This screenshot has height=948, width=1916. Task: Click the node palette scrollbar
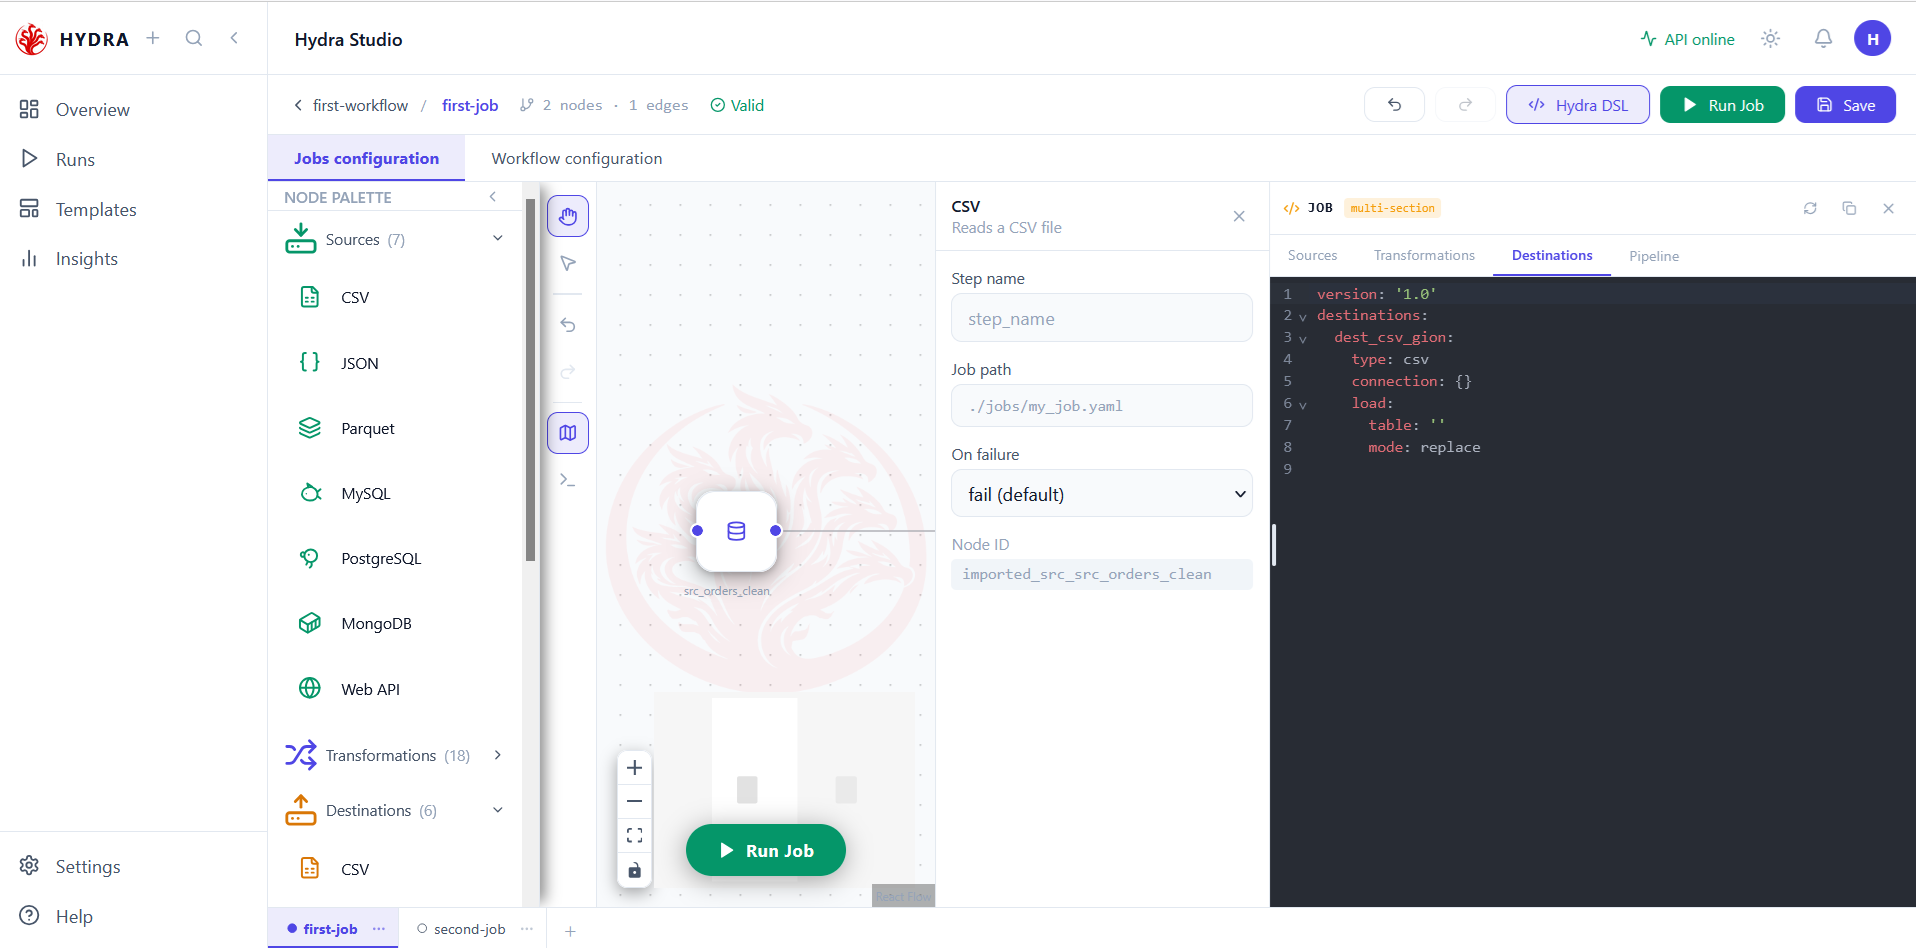coord(530,380)
